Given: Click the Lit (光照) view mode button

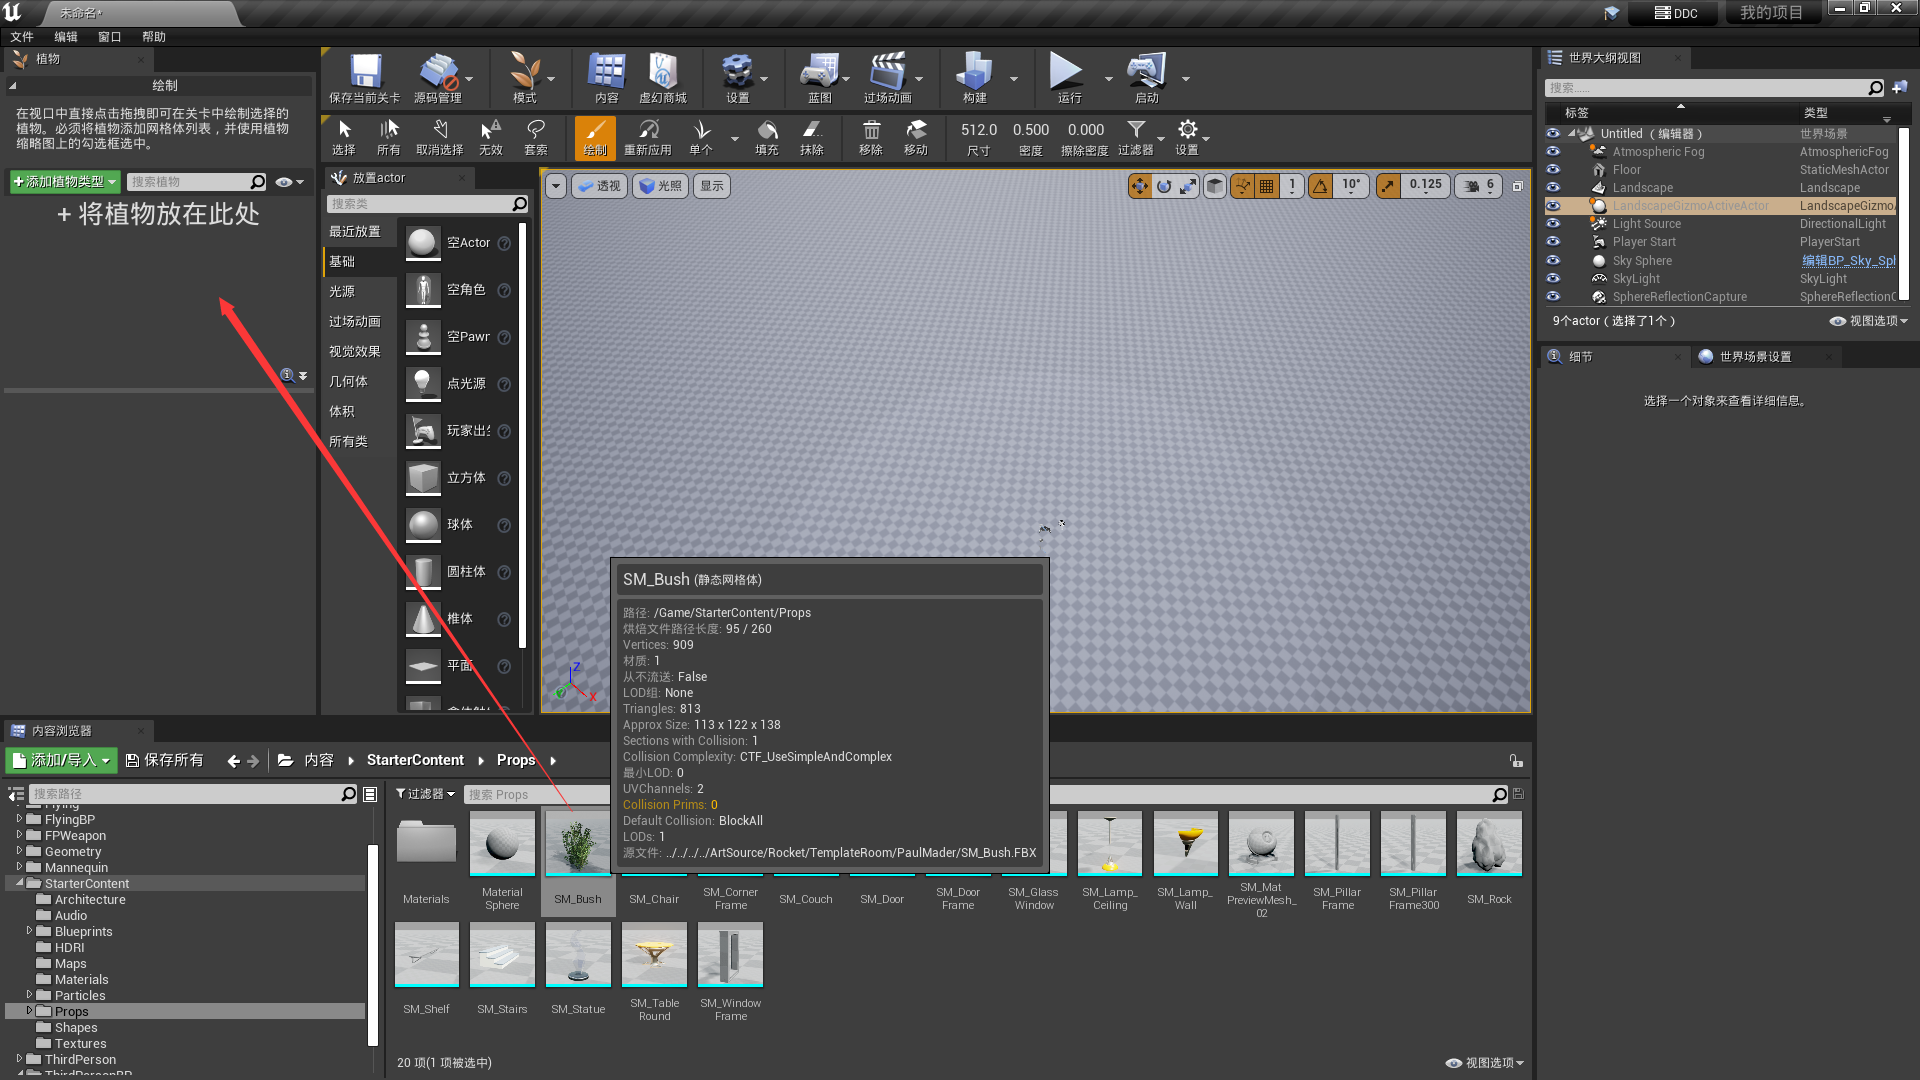Looking at the screenshot, I should [x=660, y=186].
